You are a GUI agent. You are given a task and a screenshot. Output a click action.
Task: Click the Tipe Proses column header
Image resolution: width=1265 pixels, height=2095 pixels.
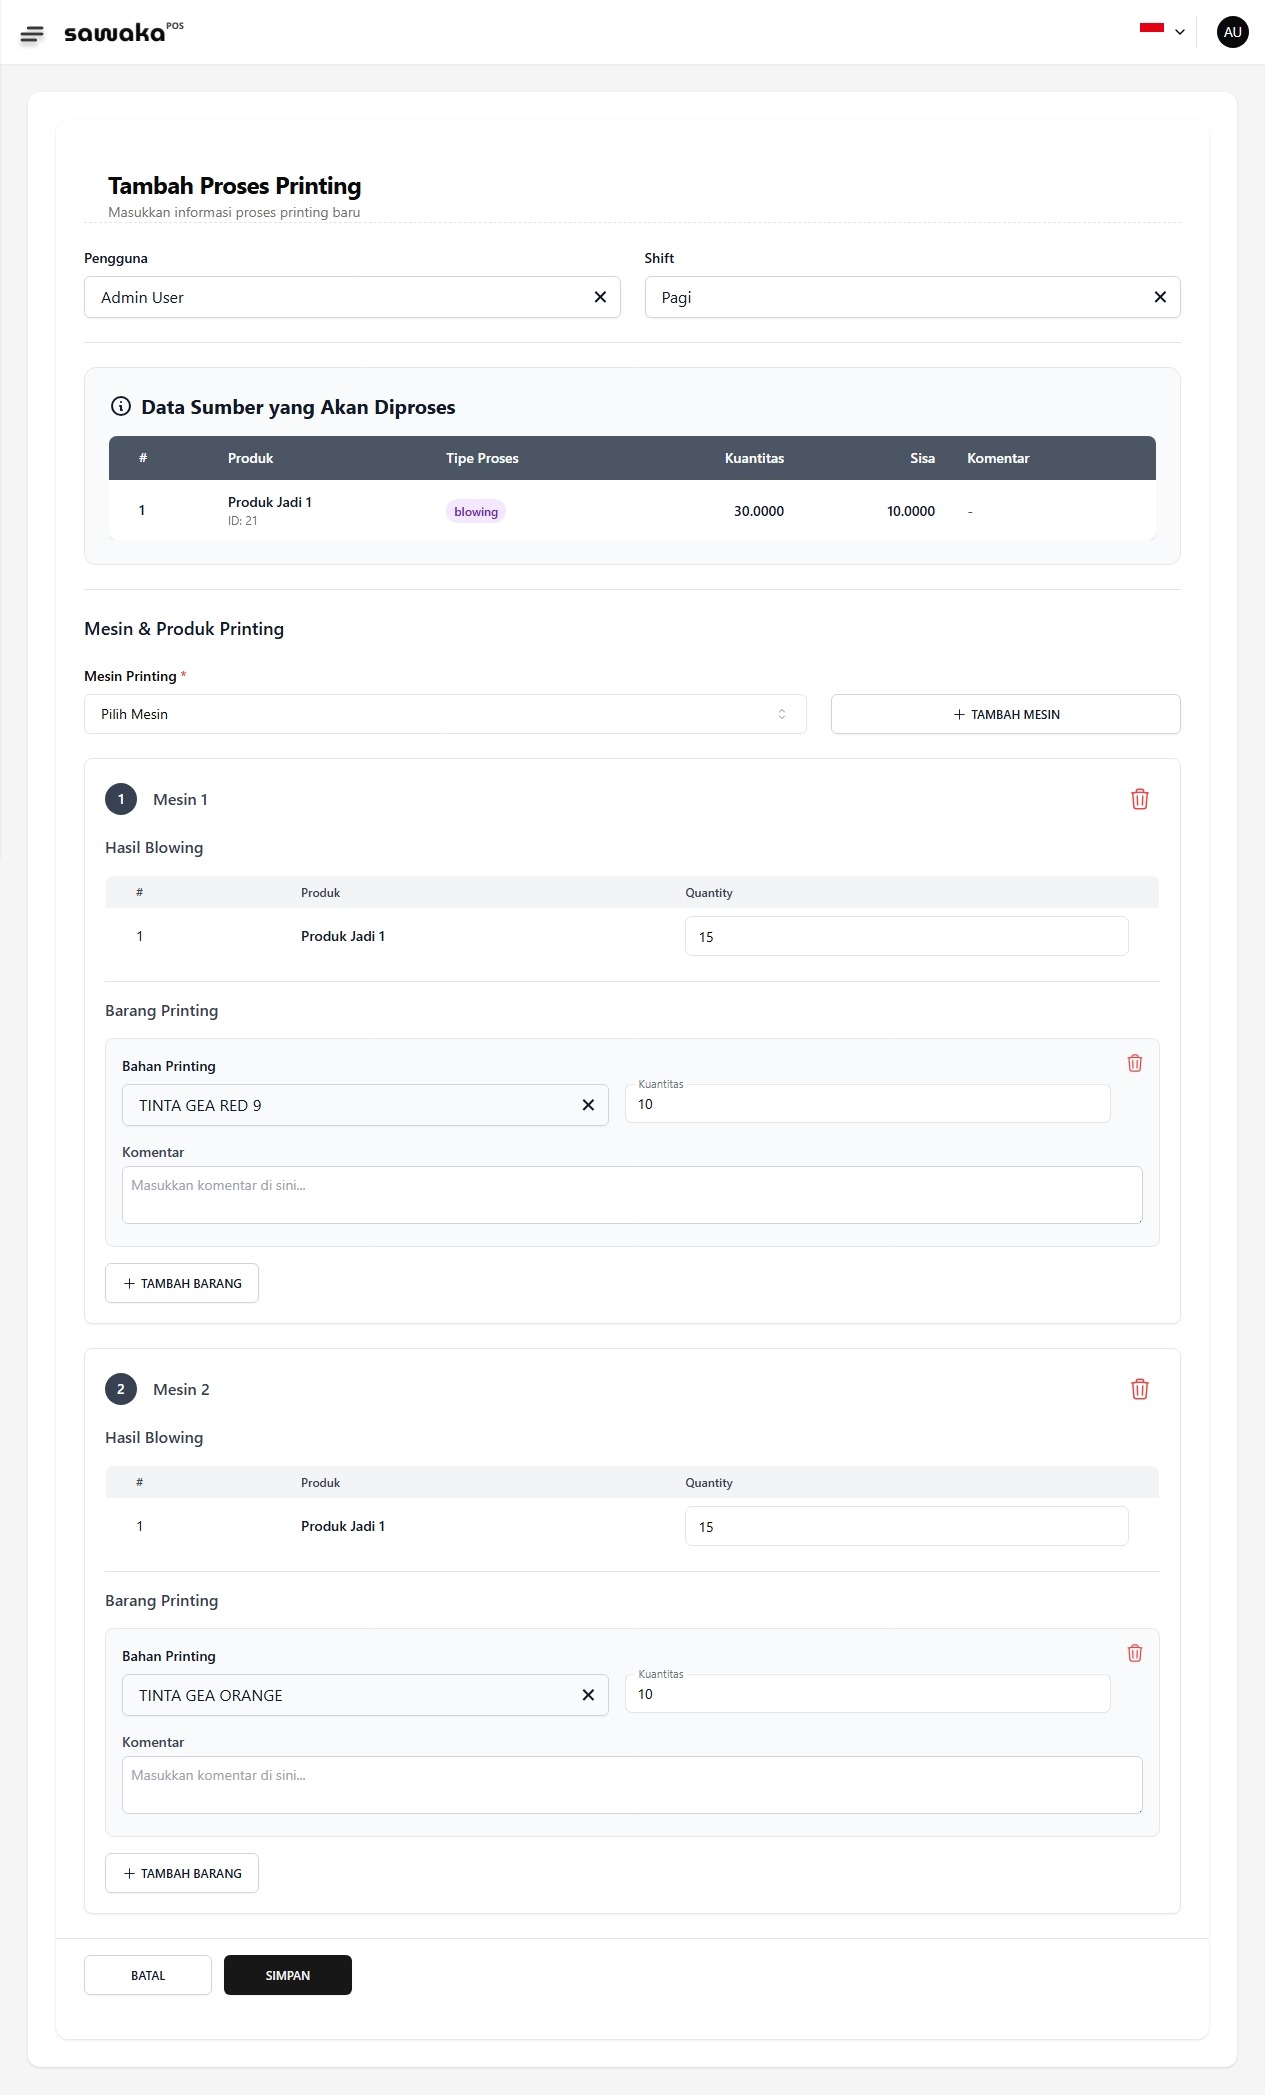(x=482, y=458)
